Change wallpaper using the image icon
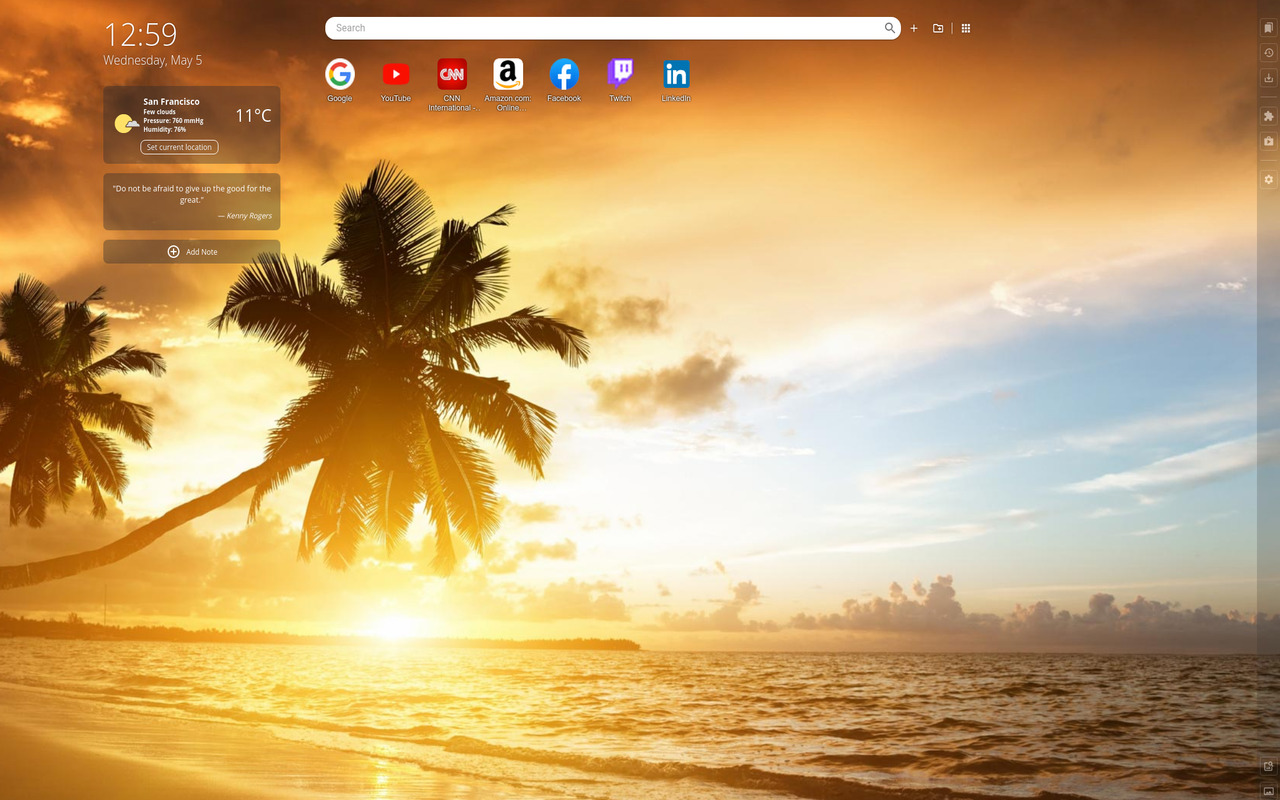 [1268, 790]
